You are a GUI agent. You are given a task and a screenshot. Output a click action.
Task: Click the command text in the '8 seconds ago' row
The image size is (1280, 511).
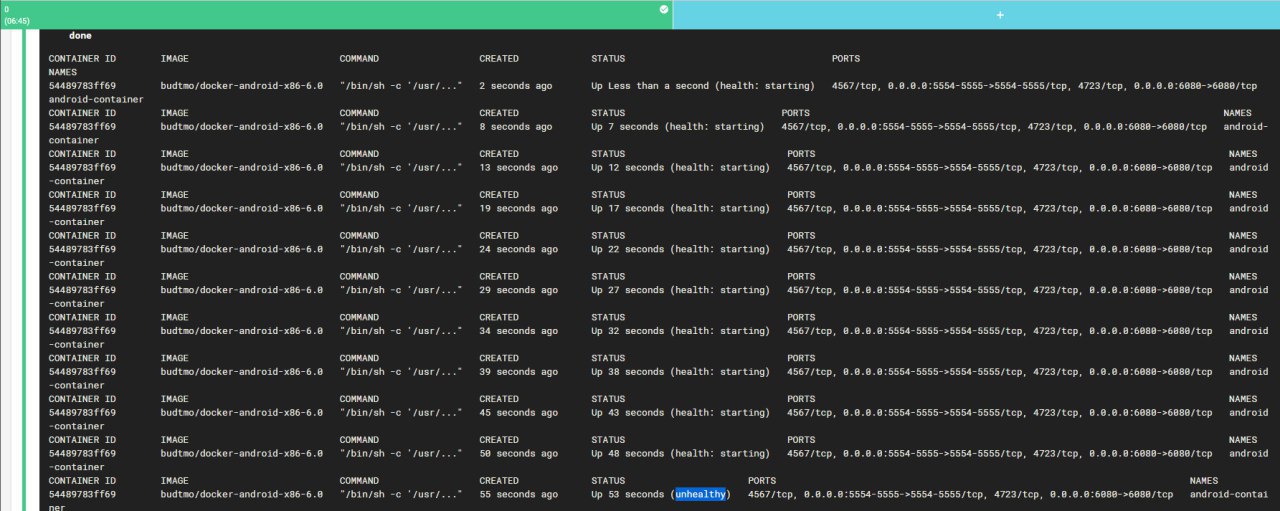click(x=401, y=127)
